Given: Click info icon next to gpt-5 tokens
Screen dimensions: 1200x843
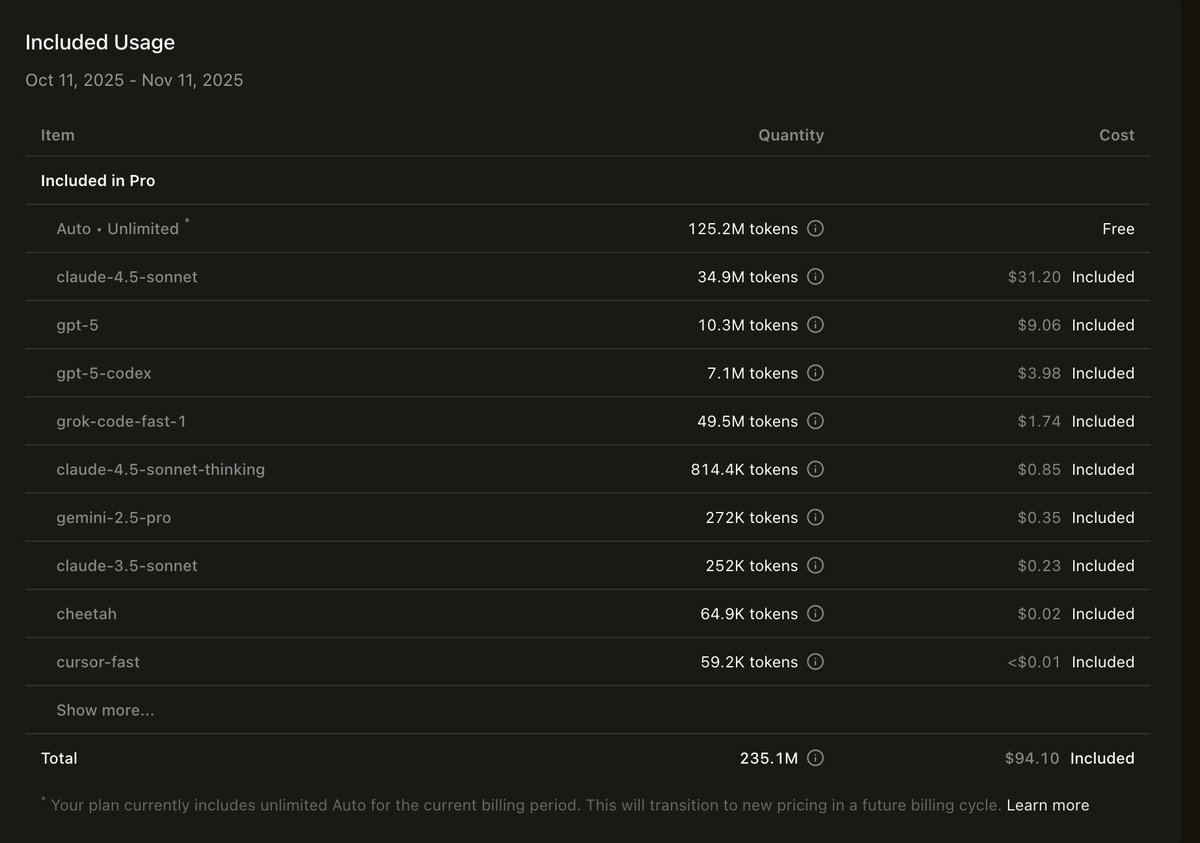Looking at the screenshot, I should coord(815,325).
